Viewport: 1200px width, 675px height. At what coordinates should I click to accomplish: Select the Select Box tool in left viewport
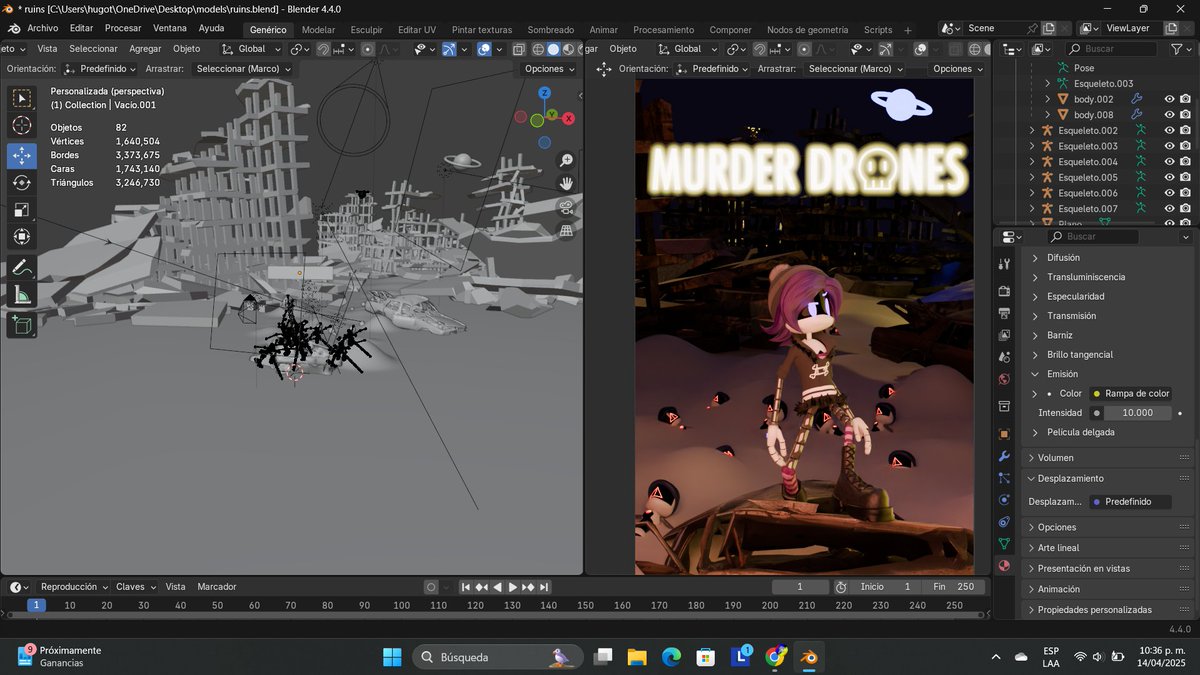click(21, 98)
